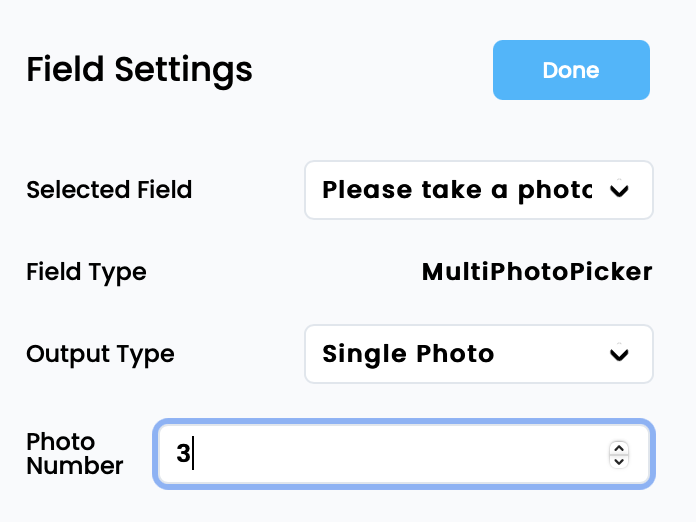Click the Photo Number spinner control

(x=619, y=454)
